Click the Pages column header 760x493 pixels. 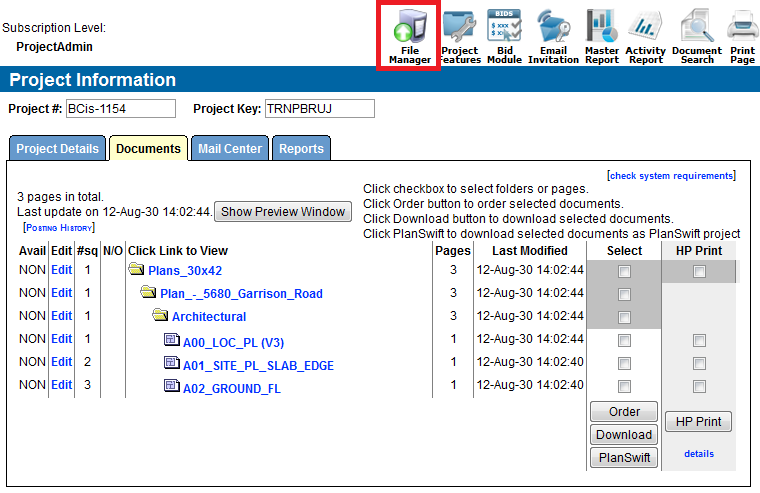(453, 251)
